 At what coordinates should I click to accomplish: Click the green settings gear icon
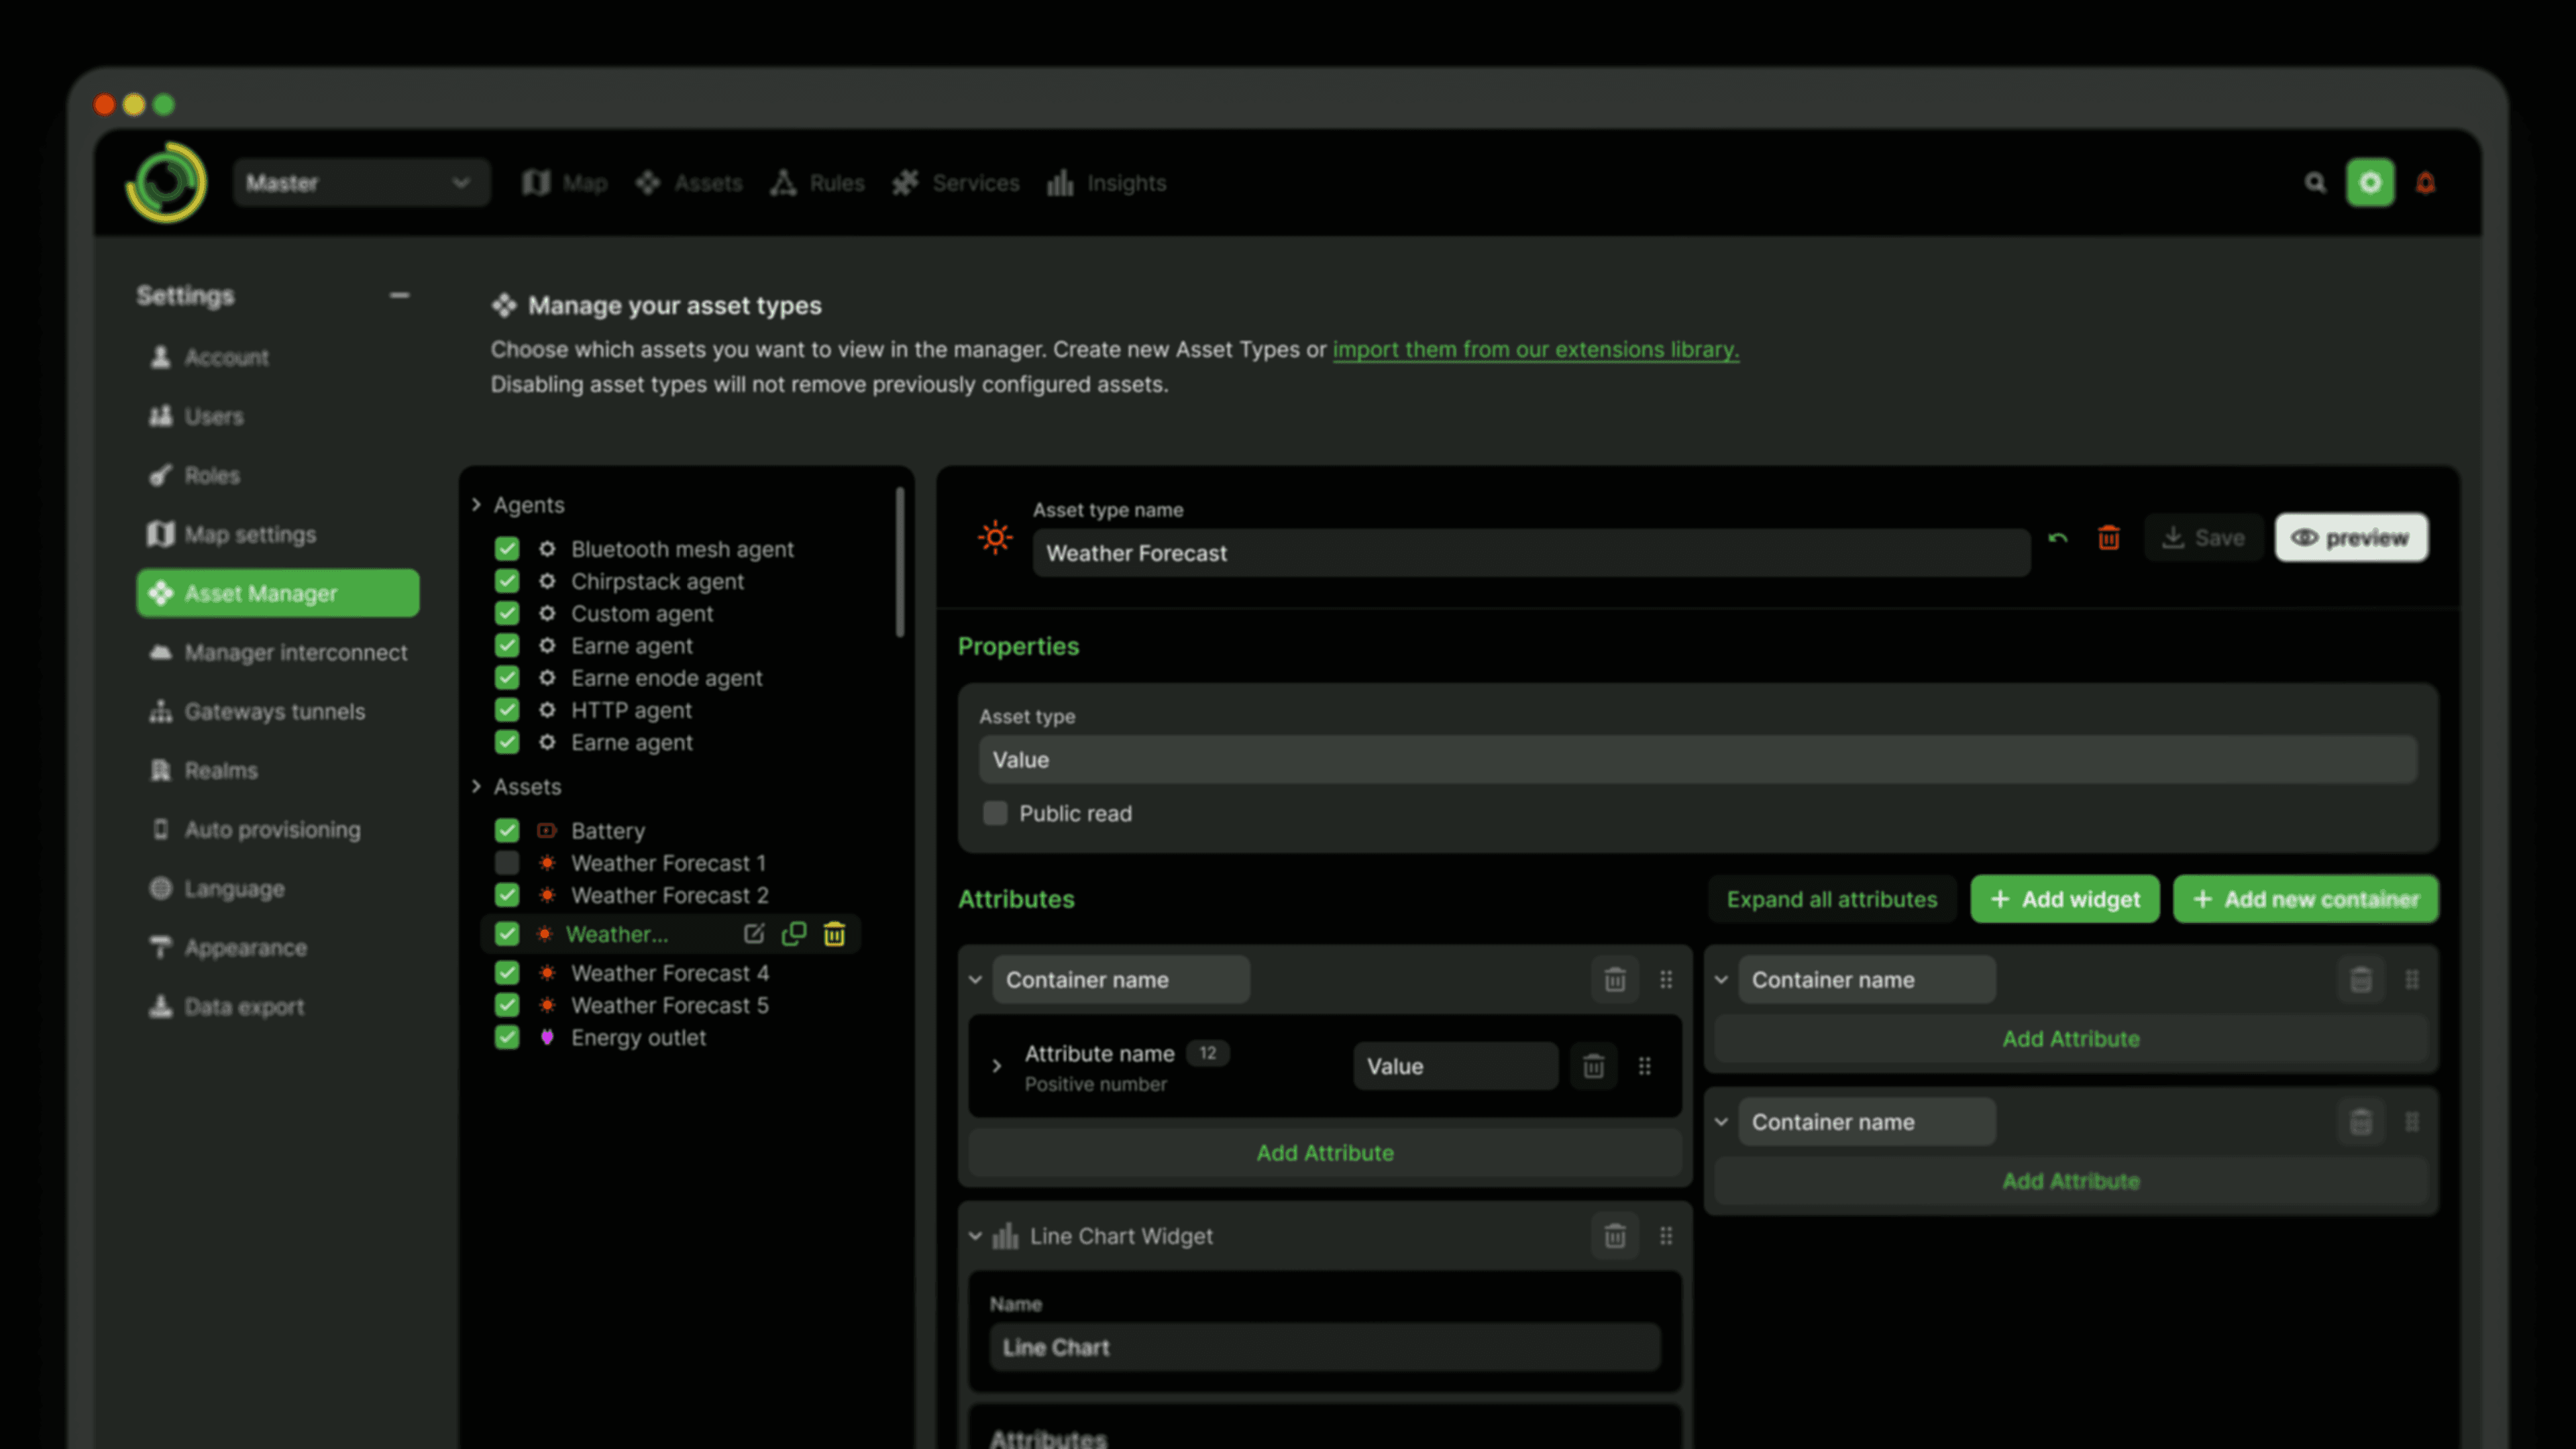(2370, 183)
